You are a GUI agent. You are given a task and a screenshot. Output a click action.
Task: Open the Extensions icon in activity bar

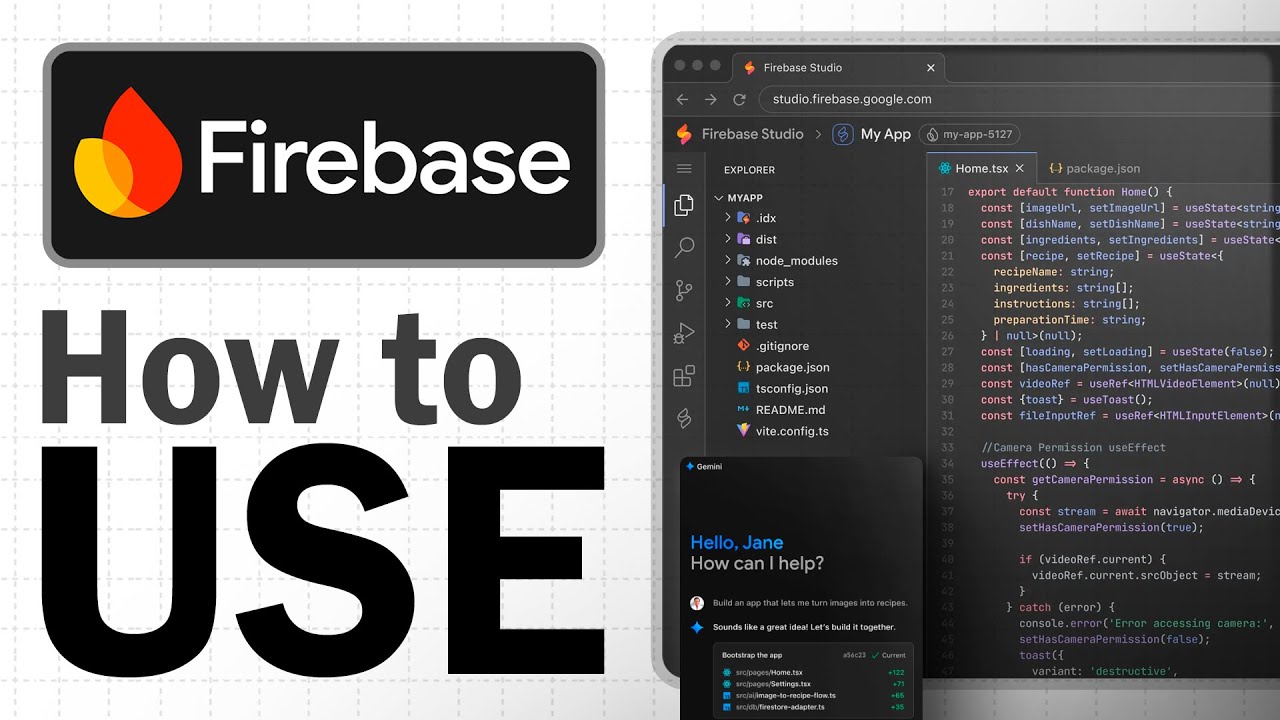coord(684,376)
